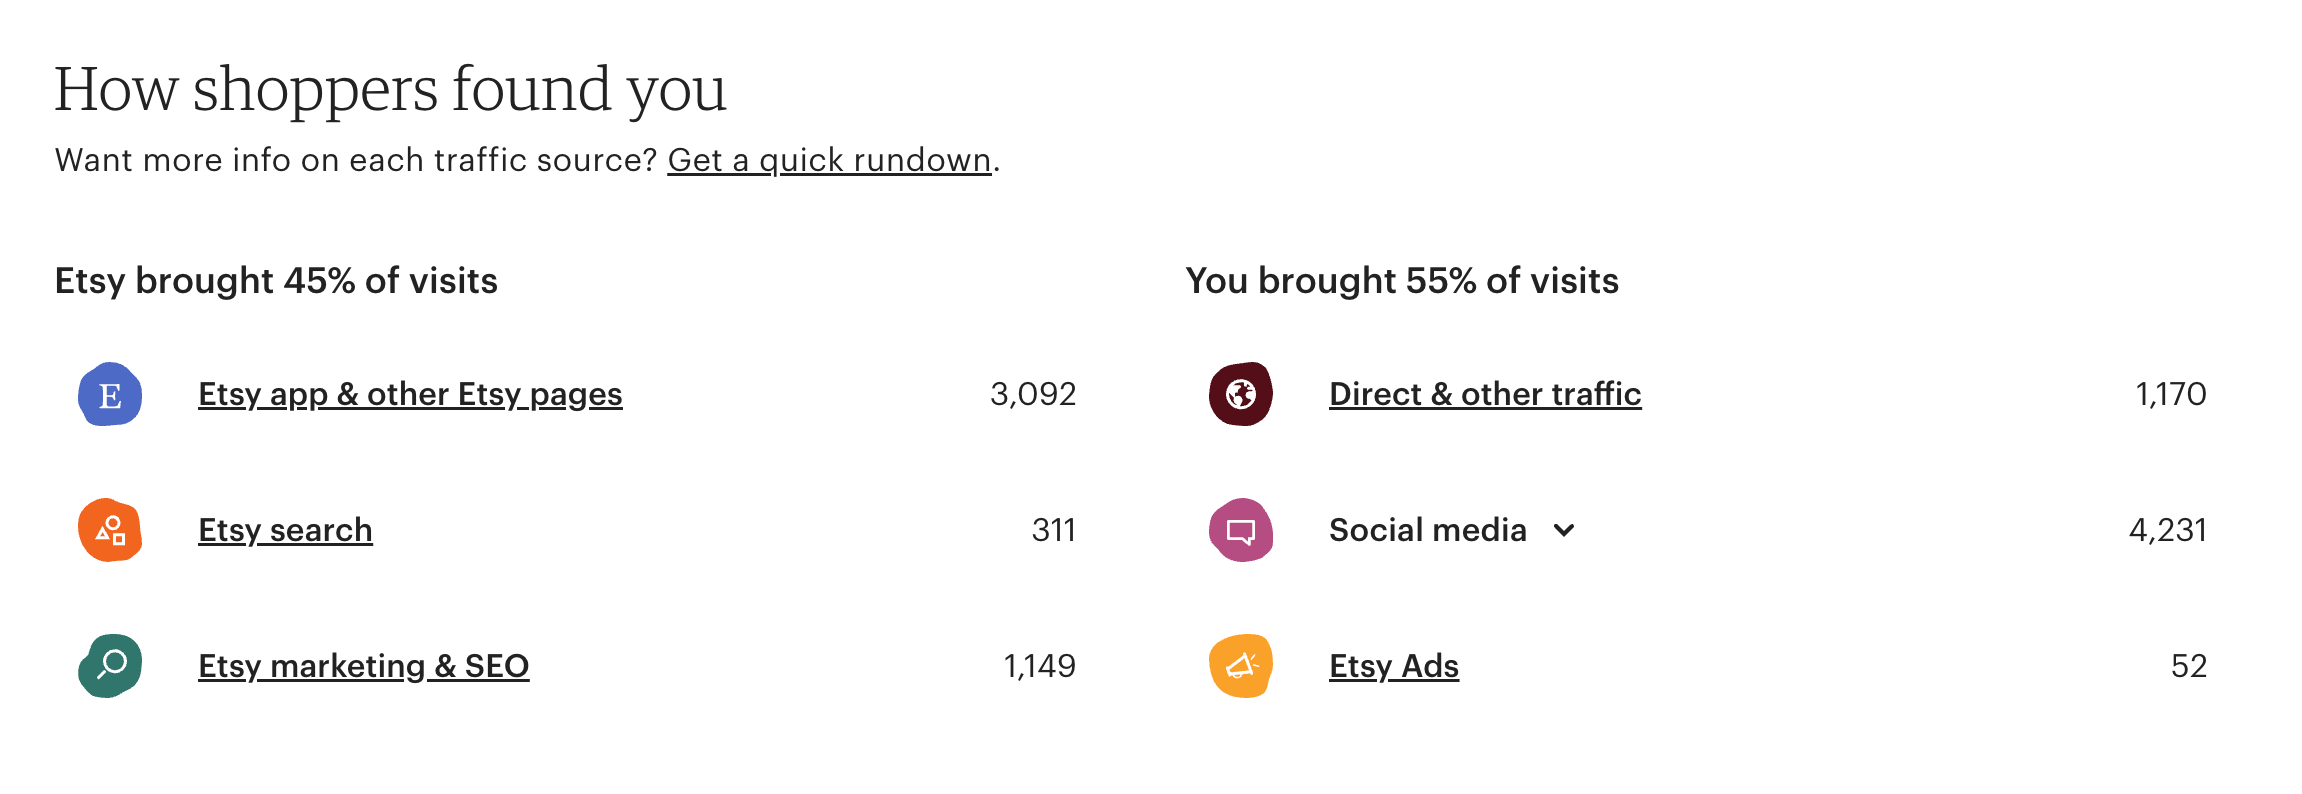Screen dimensions: 2302x794
Task: Click the green magnifier marketing & SEO icon
Action: [x=110, y=666]
